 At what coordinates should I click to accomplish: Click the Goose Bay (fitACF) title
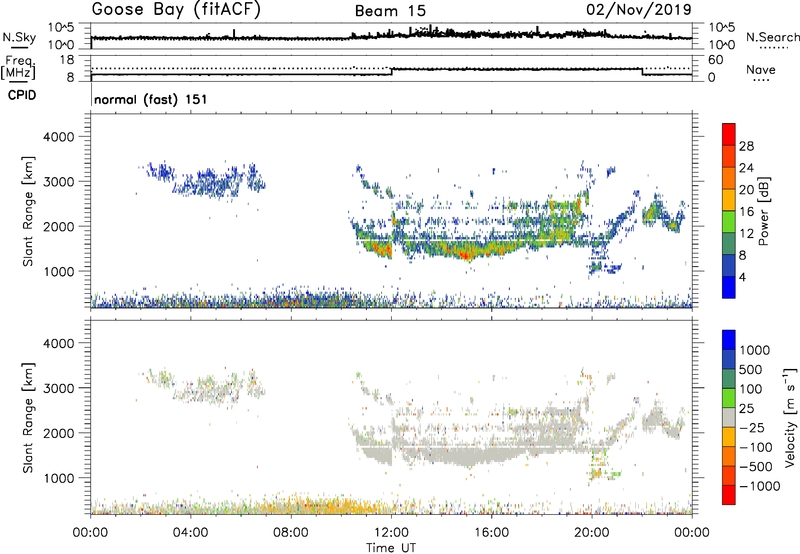[x=176, y=10]
